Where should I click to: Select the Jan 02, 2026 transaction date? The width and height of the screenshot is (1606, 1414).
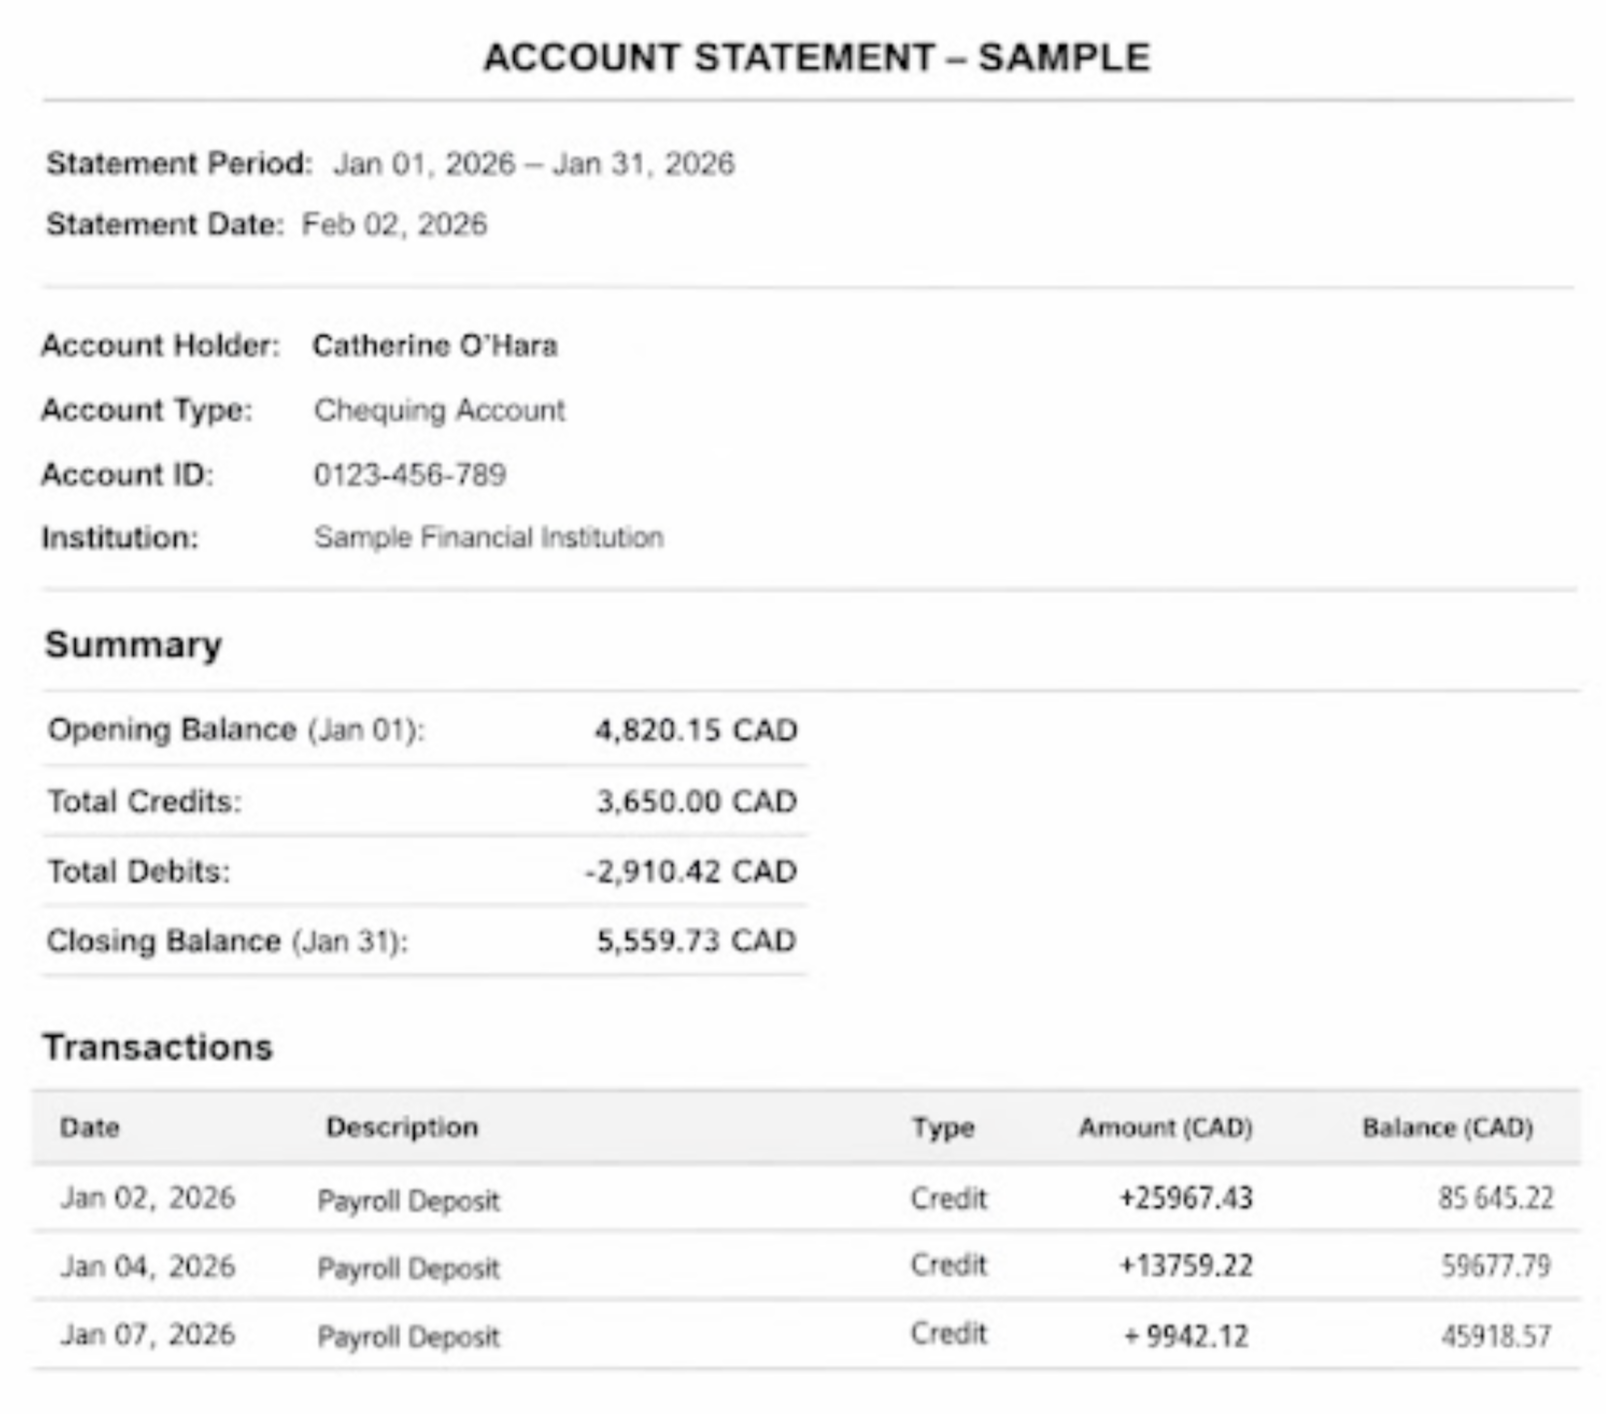pyautogui.click(x=148, y=1197)
